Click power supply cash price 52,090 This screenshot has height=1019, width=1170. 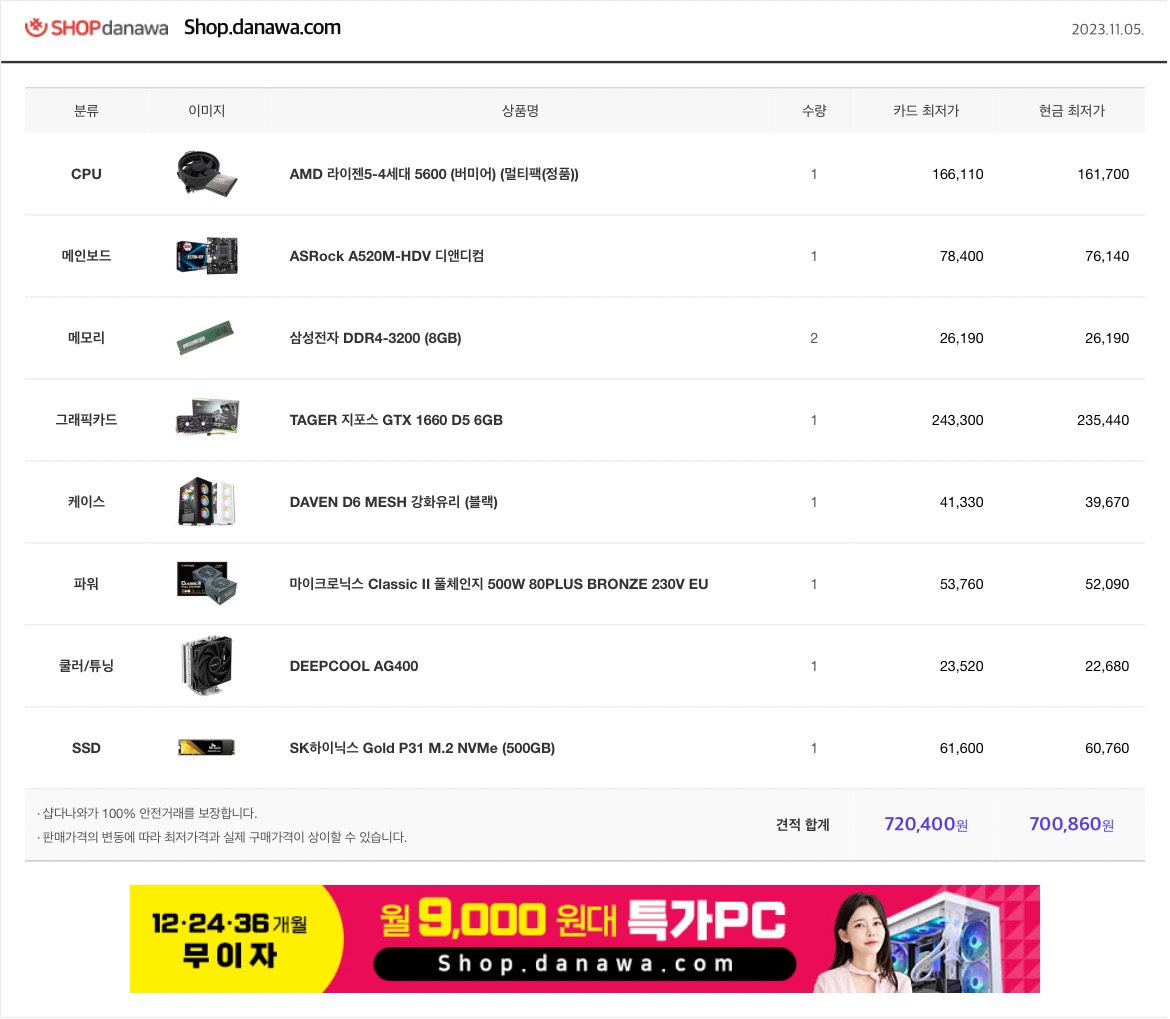pyautogui.click(x=1107, y=585)
